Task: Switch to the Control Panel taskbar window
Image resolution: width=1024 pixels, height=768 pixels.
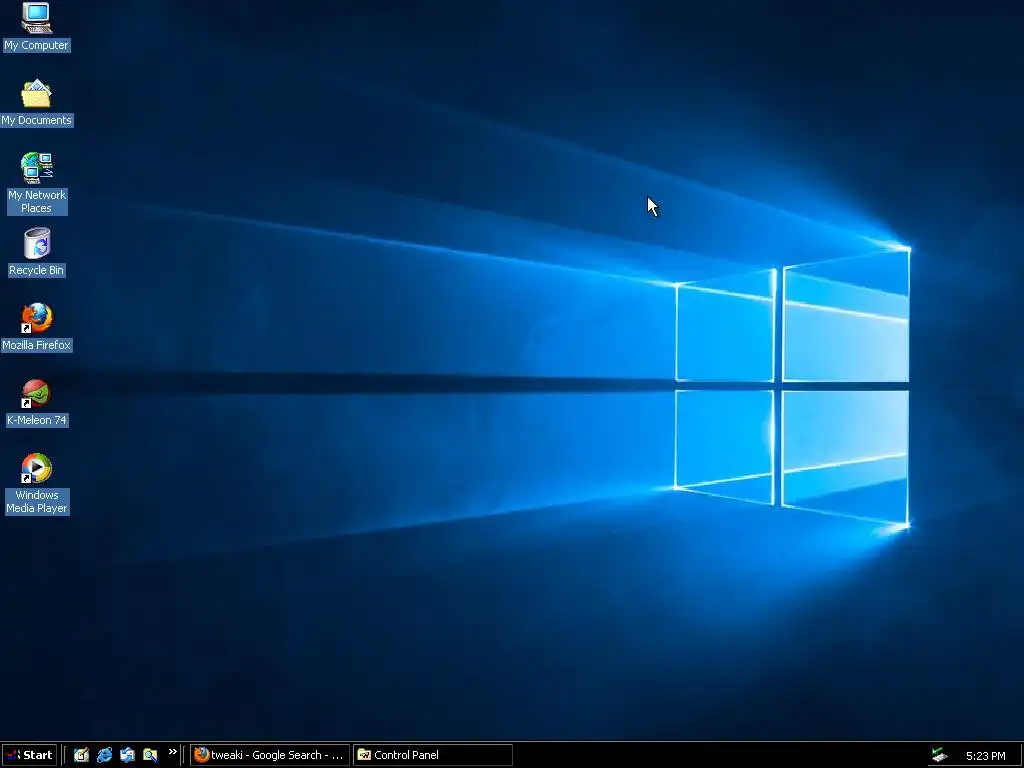Action: [433, 755]
